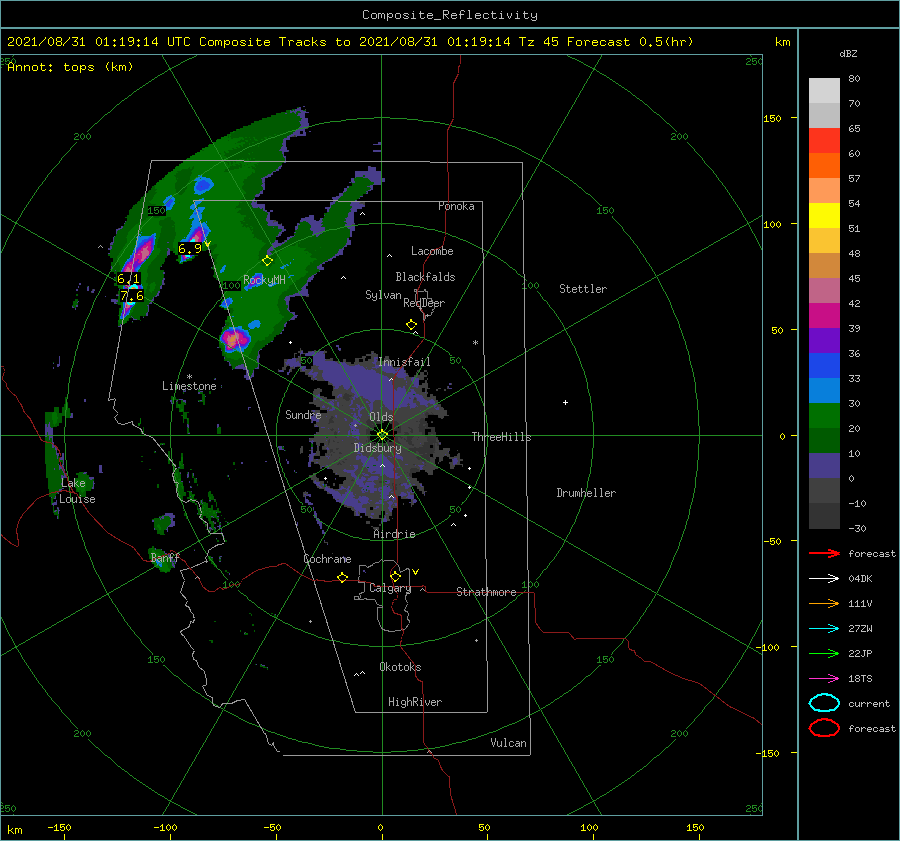Viewport: 900px width, 841px height.
Task: Select the slate blue 0-10 dBZ swatch
Action: pyautogui.click(x=824, y=466)
